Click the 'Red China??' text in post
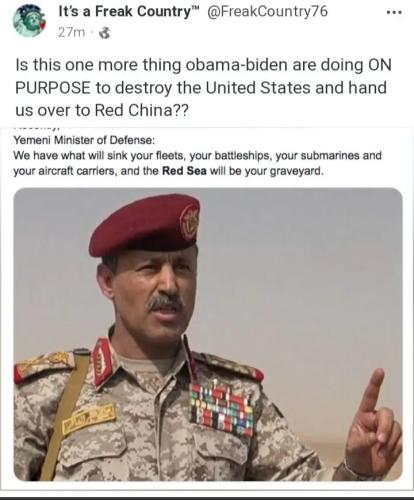 (x=142, y=110)
